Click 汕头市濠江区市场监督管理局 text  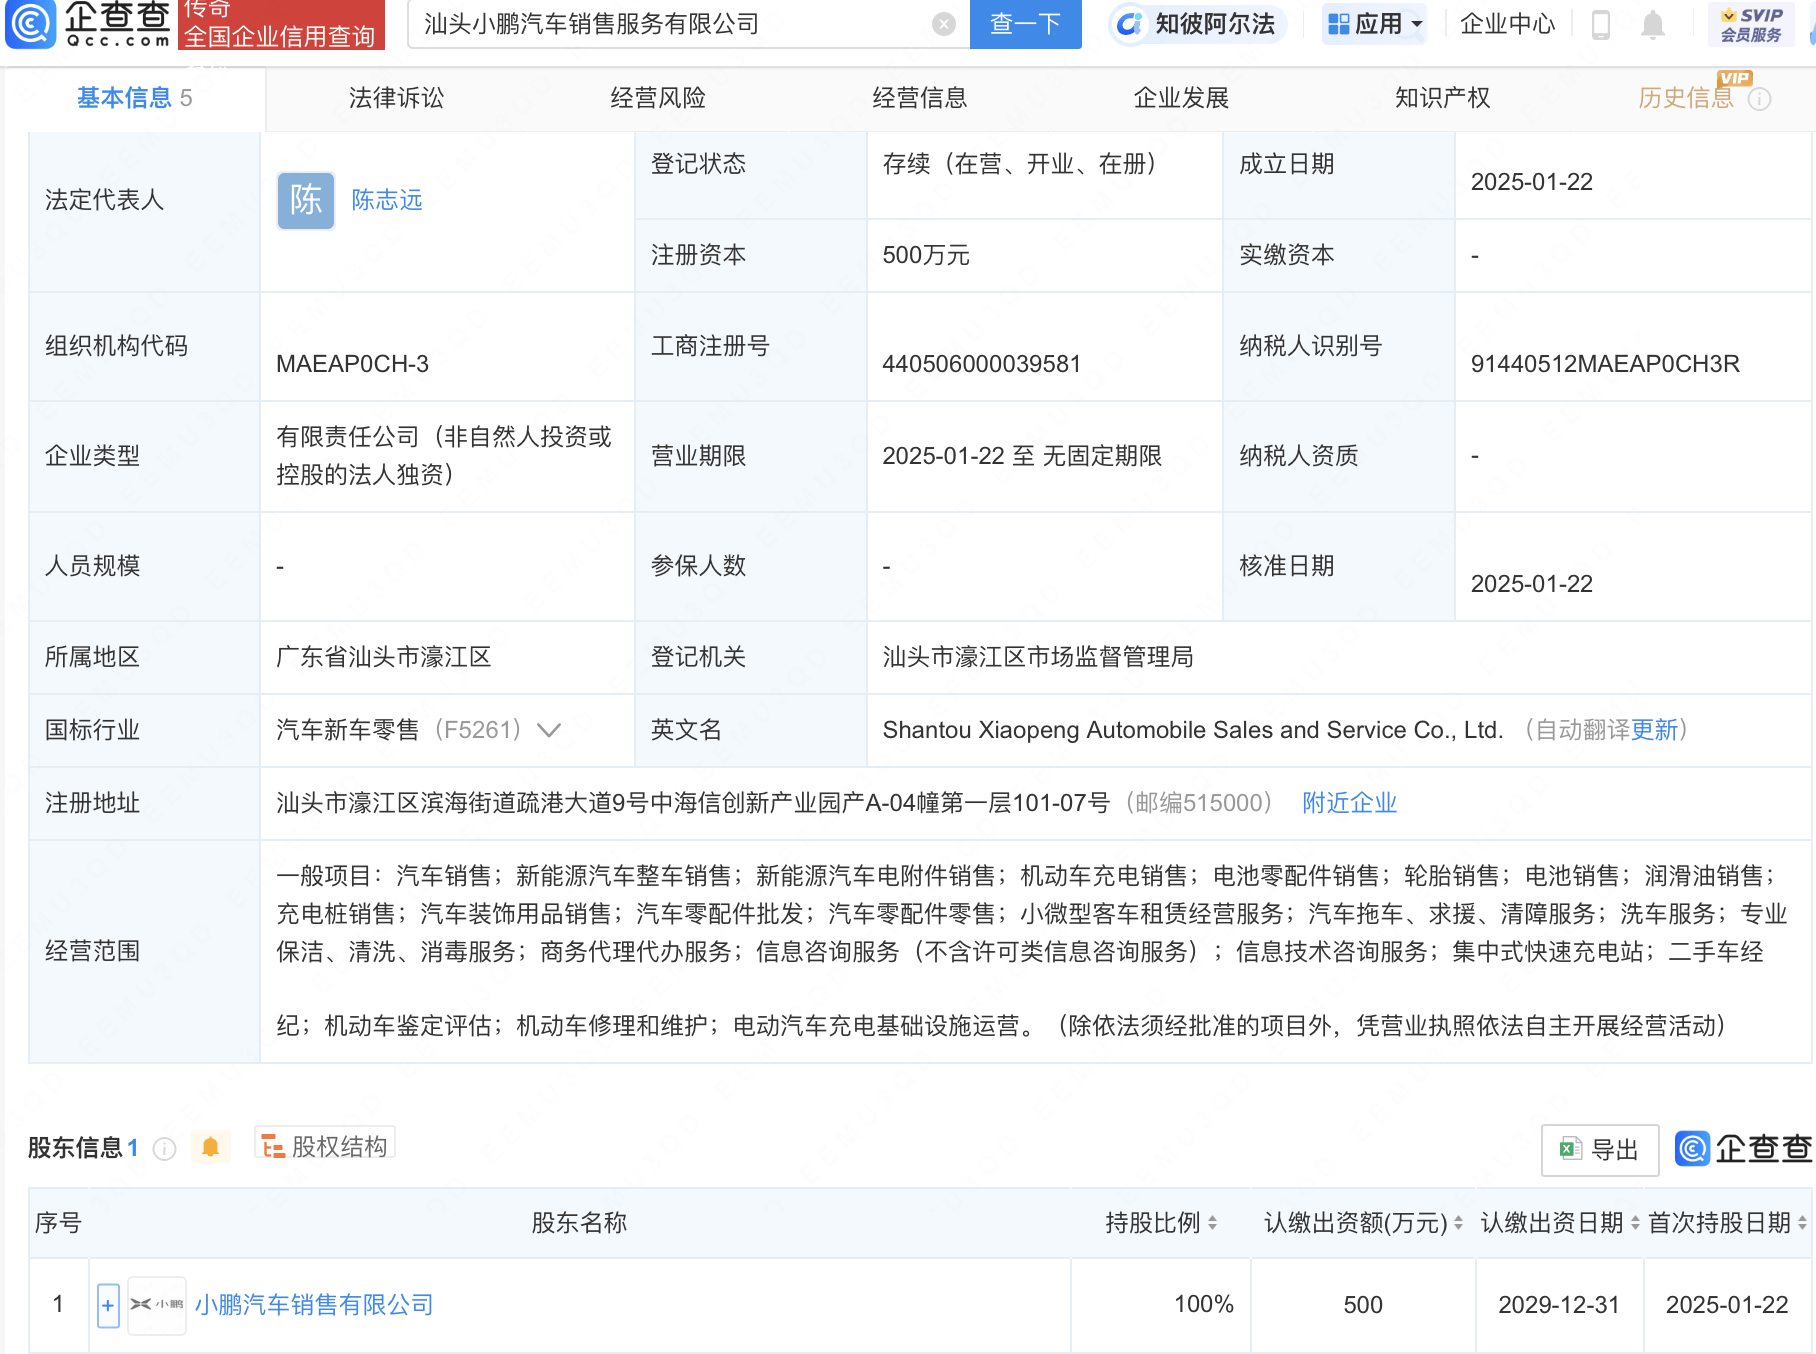tap(1038, 657)
